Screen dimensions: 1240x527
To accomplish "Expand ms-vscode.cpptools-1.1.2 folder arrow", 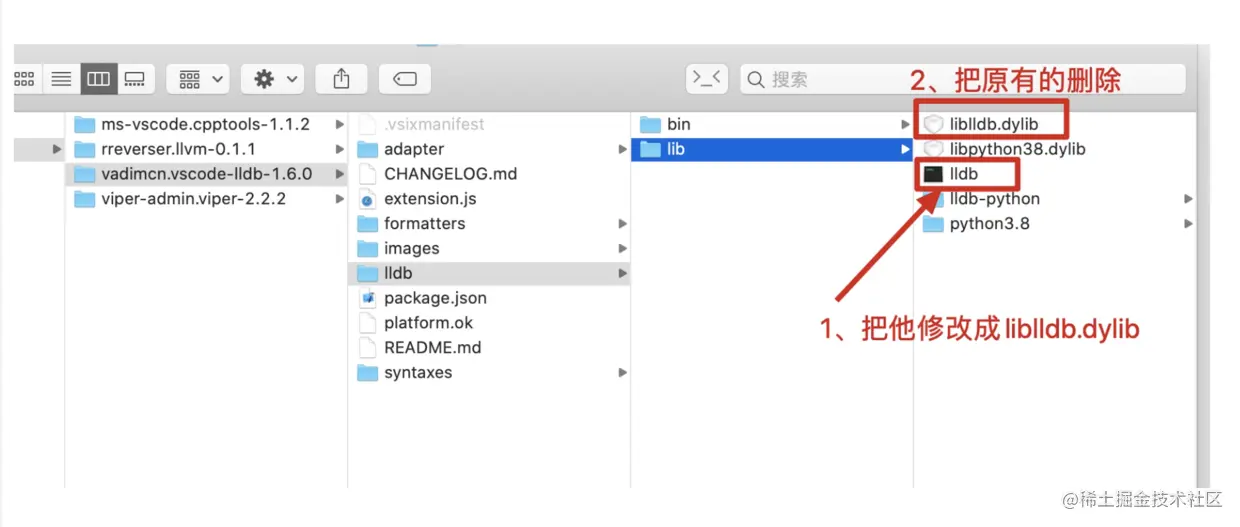I will click(340, 124).
